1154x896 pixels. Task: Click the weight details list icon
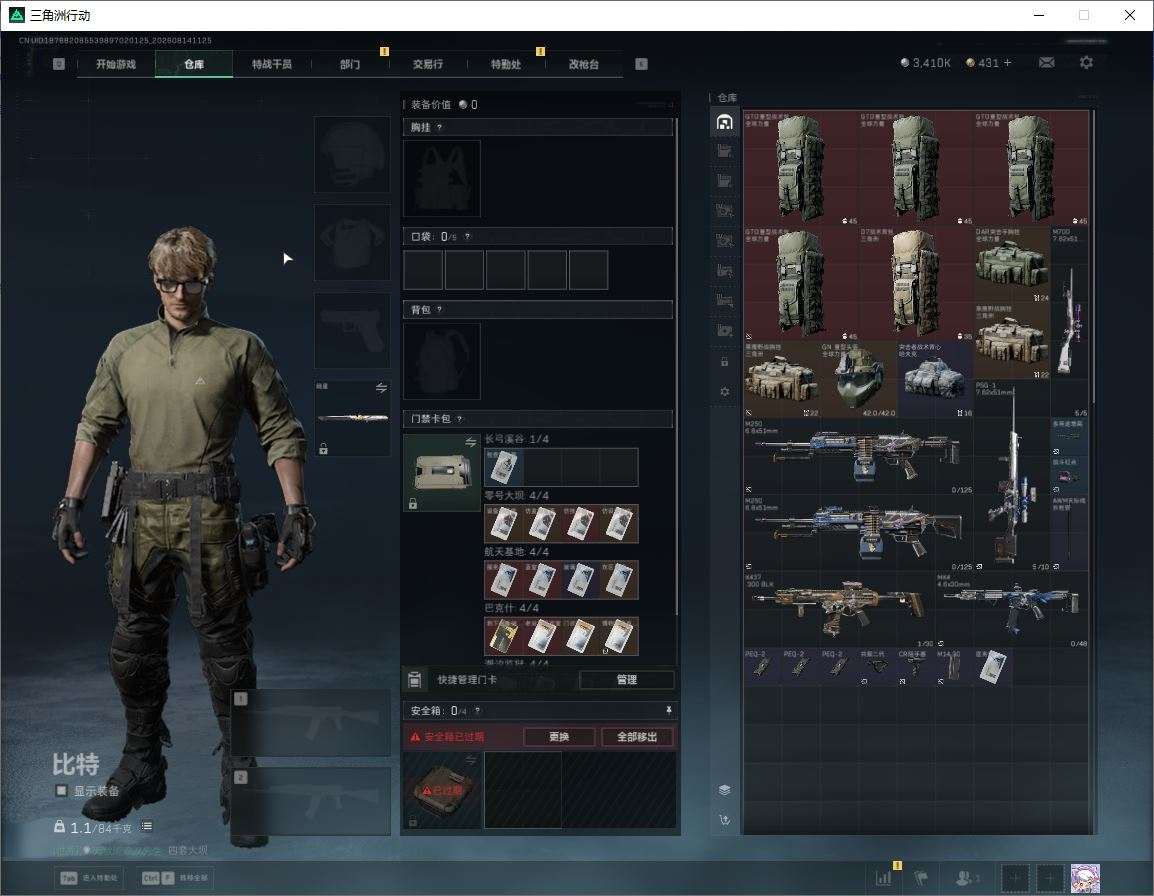tap(146, 826)
